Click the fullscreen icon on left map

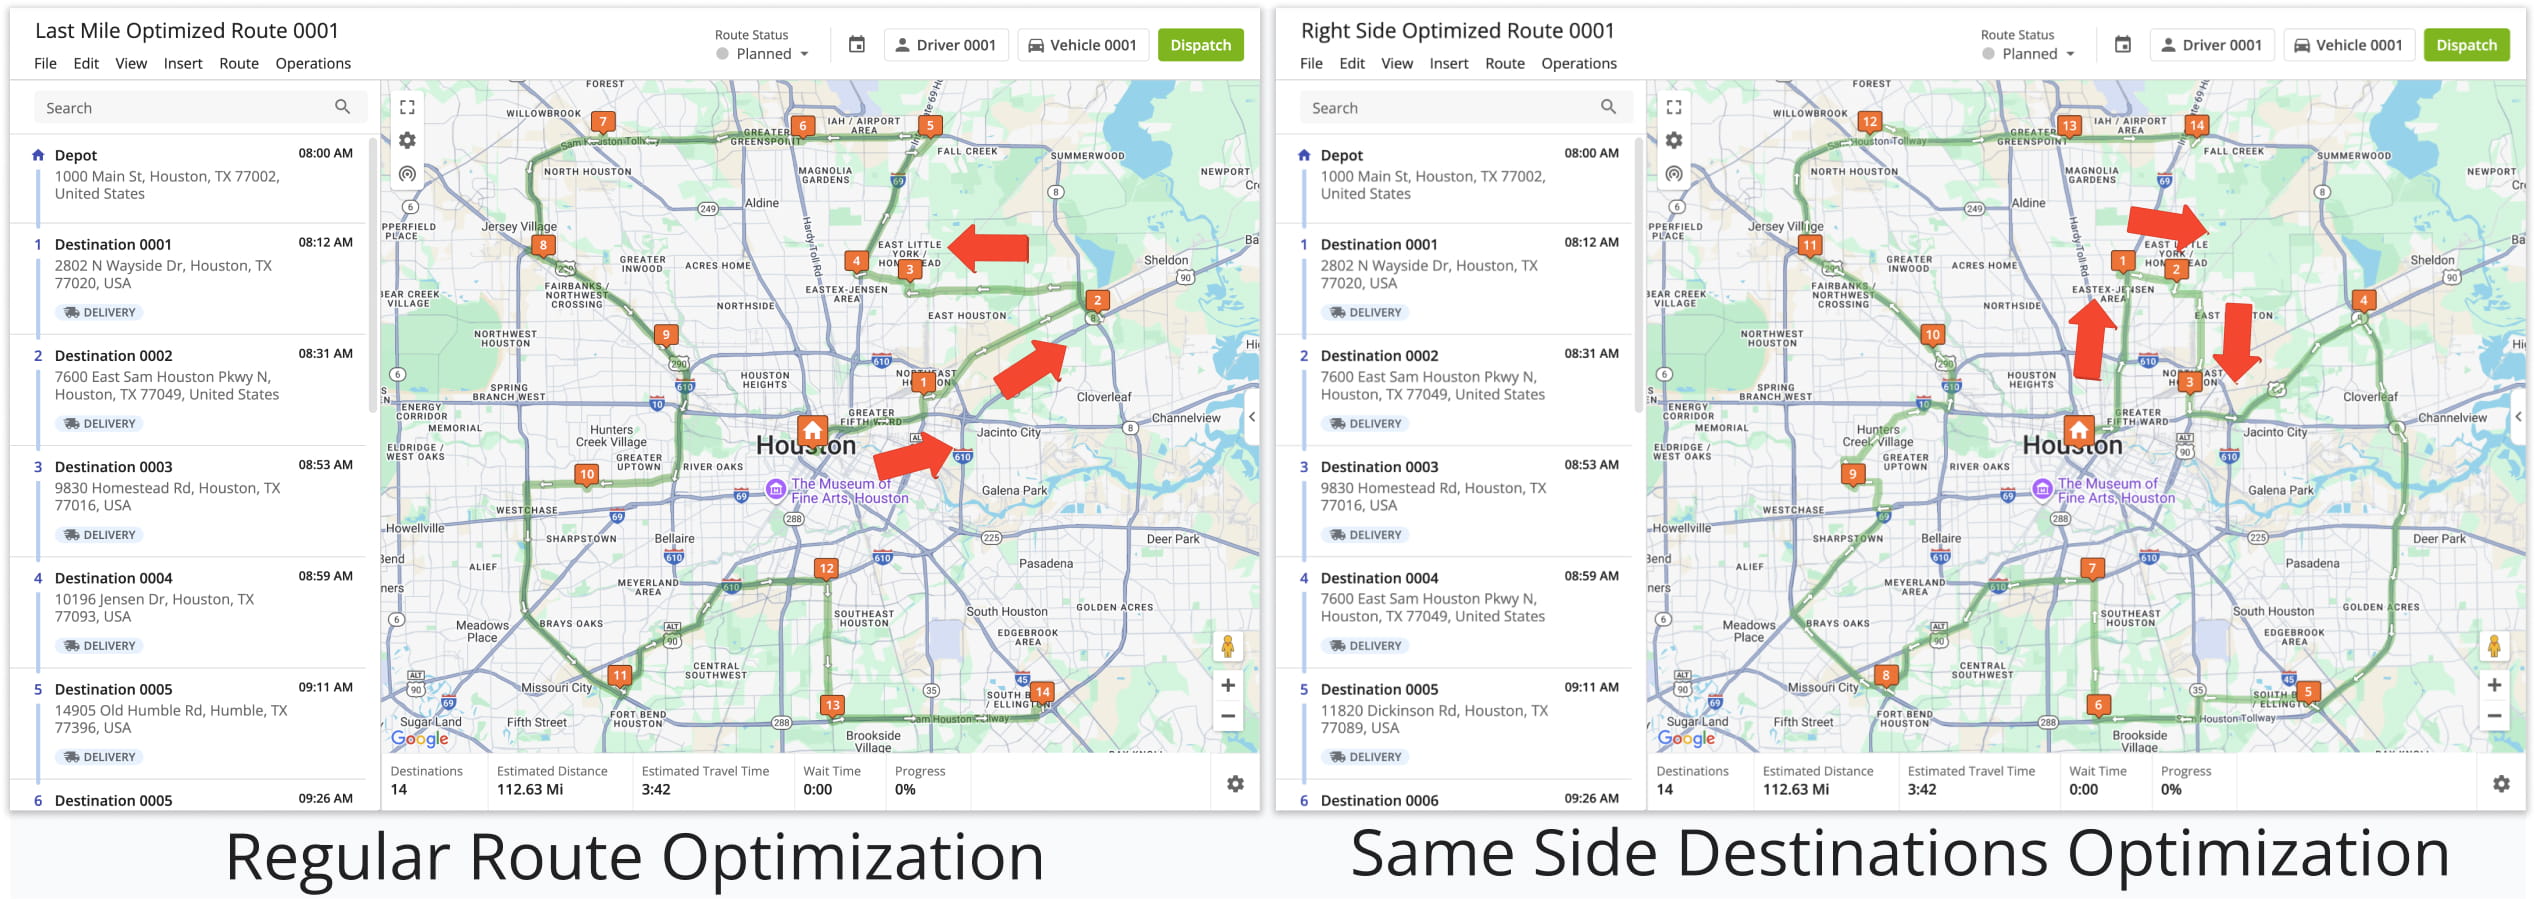pyautogui.click(x=407, y=107)
